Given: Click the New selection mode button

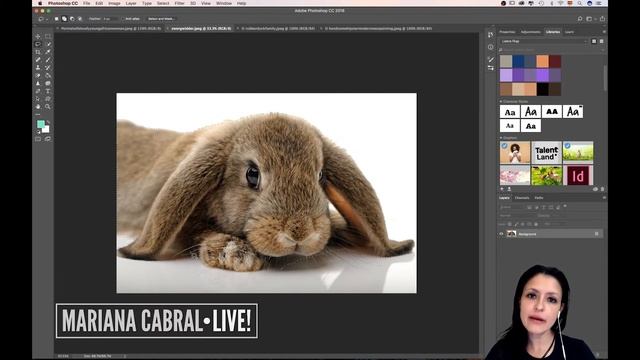Looking at the screenshot, I should coord(56,19).
